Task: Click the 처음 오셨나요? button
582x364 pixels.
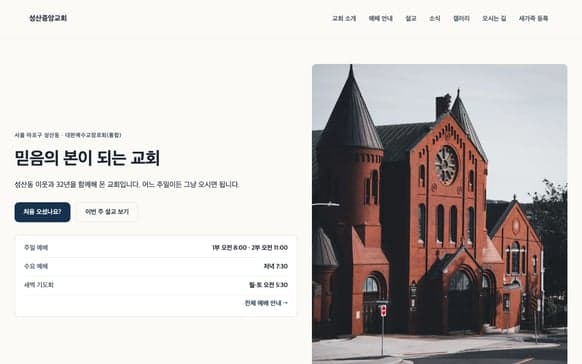Action: pyautogui.click(x=42, y=212)
